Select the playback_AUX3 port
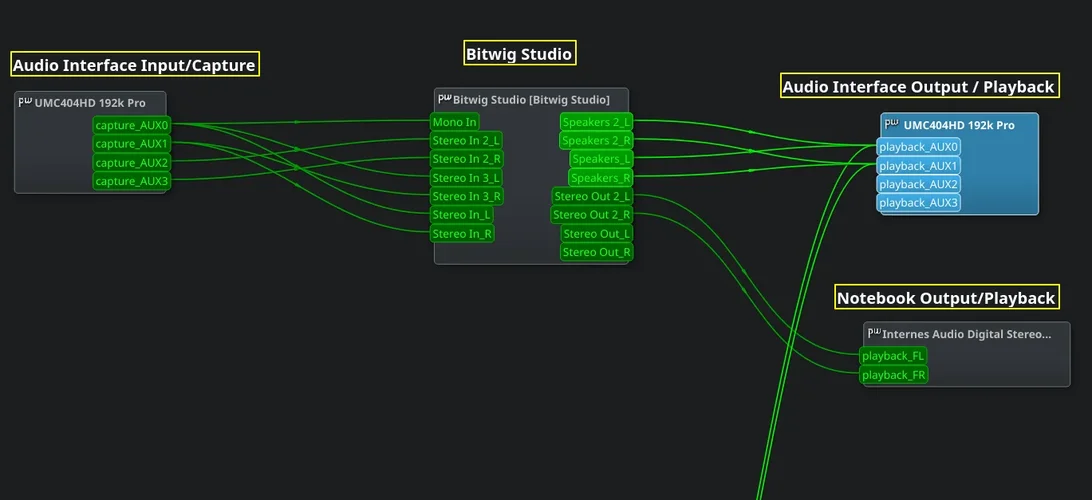This screenshot has width=1092, height=500. [919, 203]
